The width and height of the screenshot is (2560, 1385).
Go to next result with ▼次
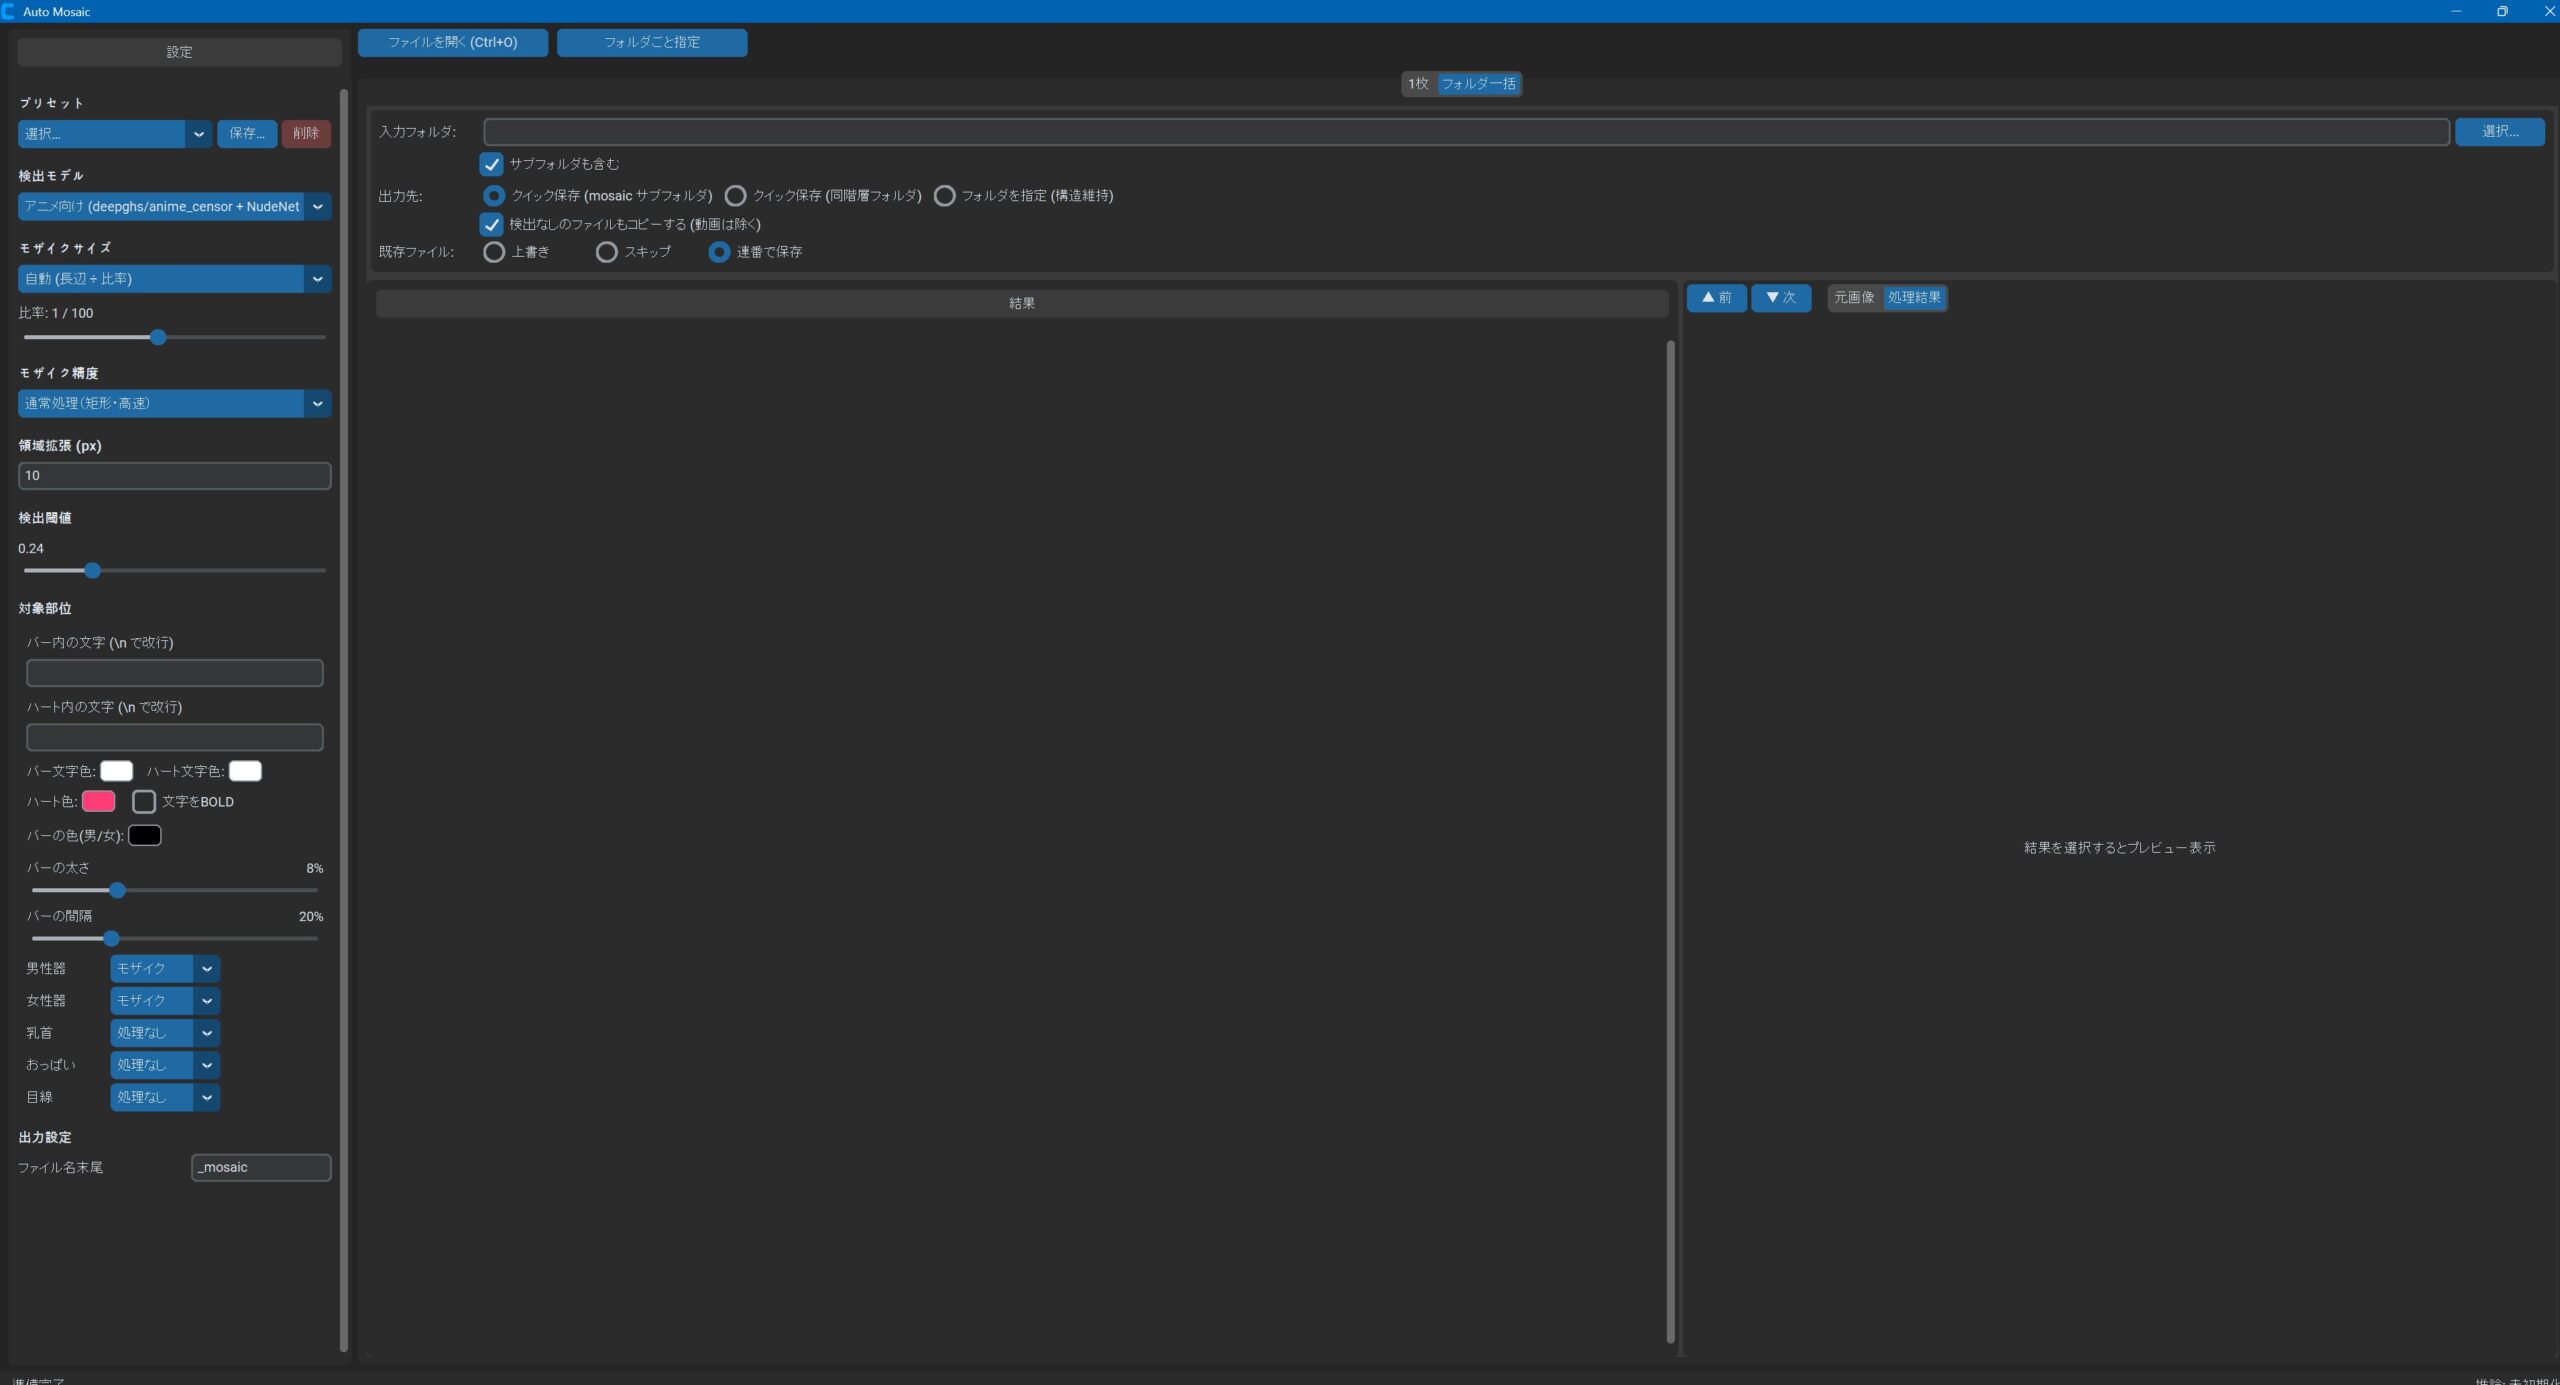(x=1781, y=298)
